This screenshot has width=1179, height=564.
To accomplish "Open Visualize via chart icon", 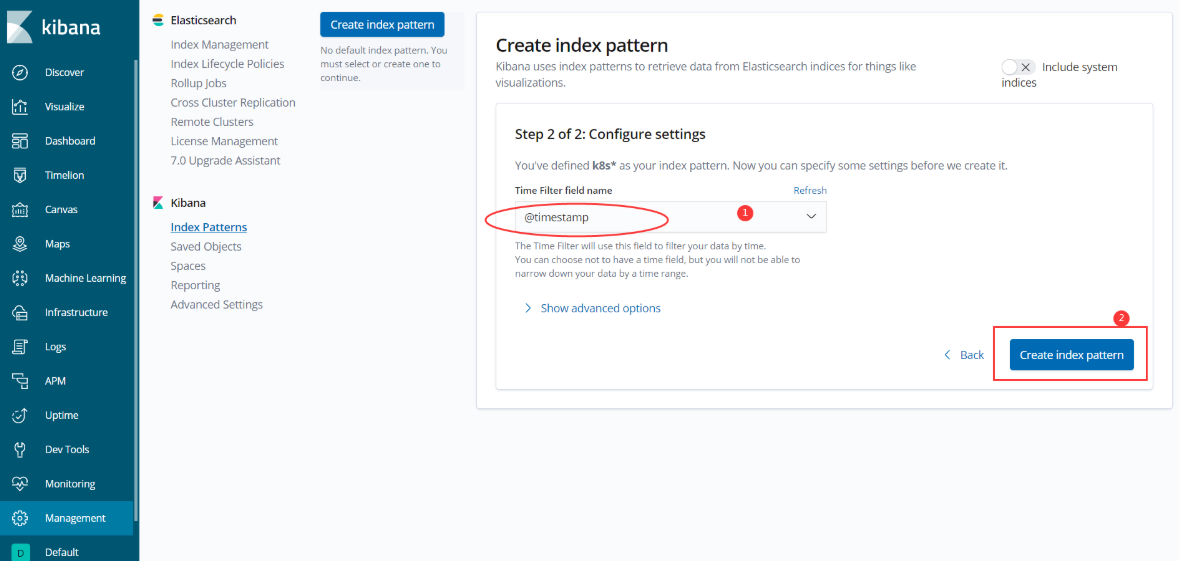I will [x=20, y=107].
